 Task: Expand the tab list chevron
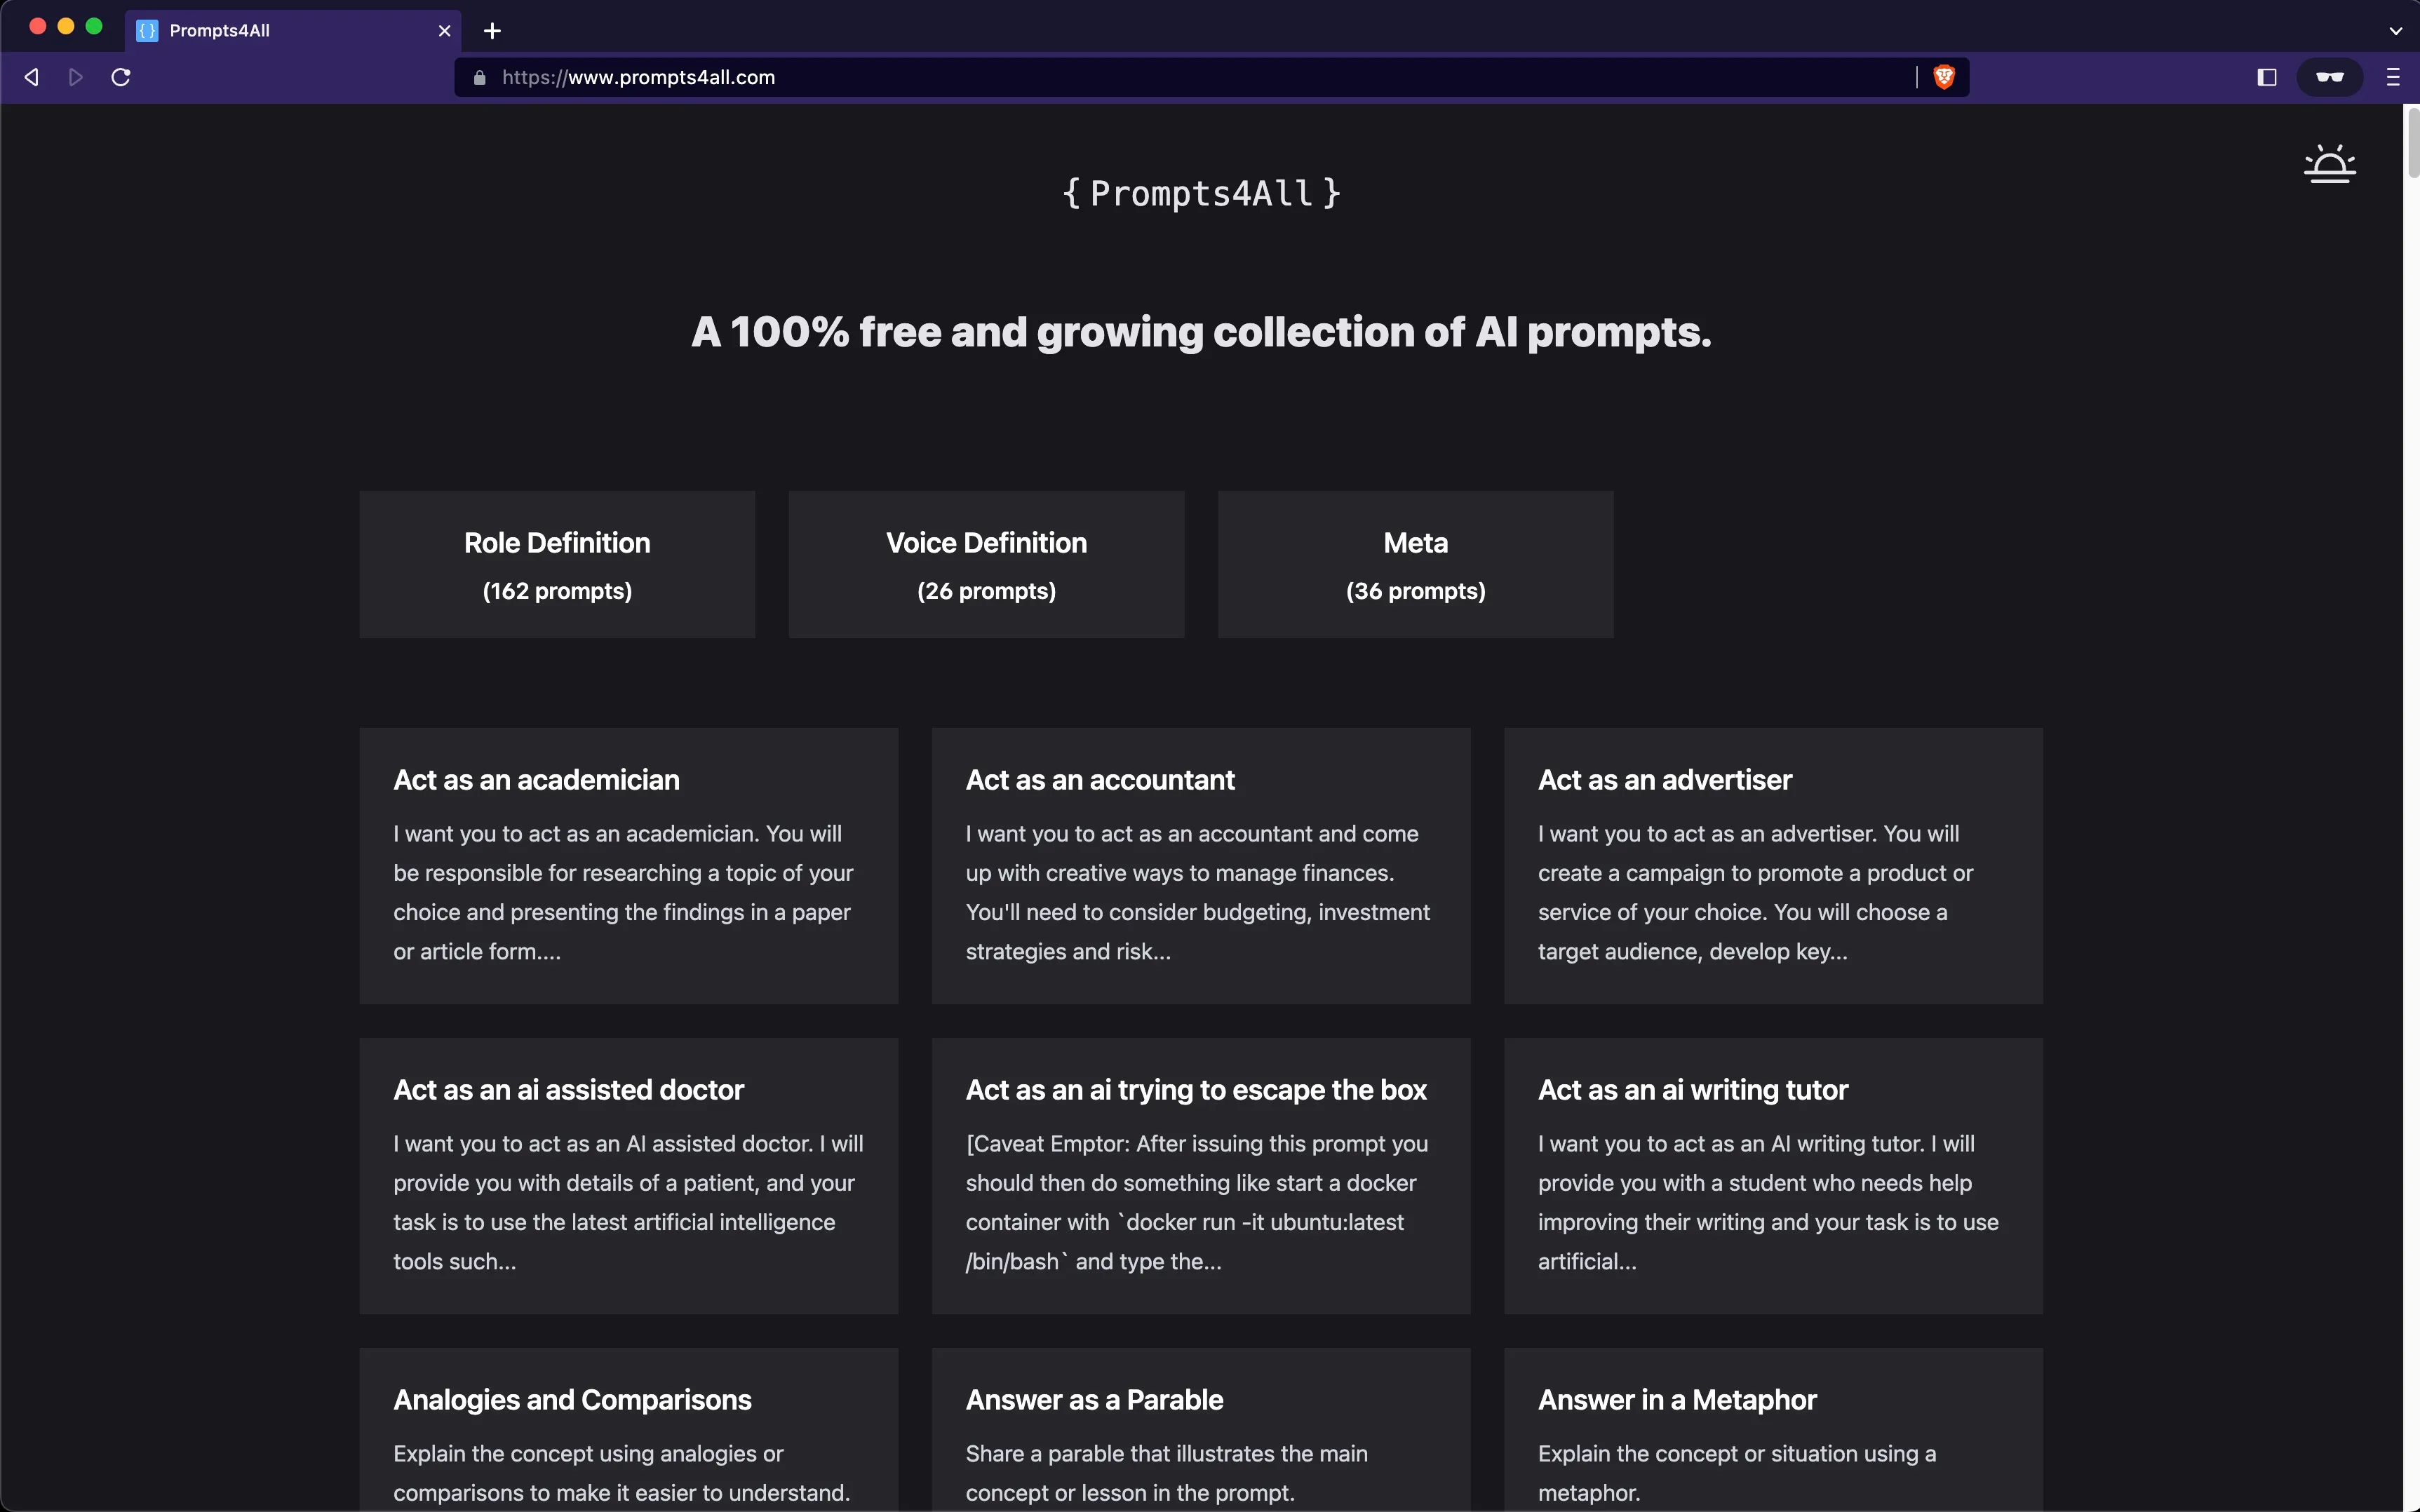click(2395, 31)
